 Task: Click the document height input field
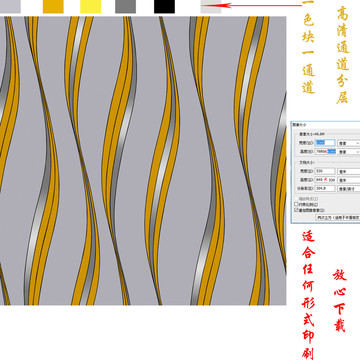pyautogui.click(x=325, y=180)
